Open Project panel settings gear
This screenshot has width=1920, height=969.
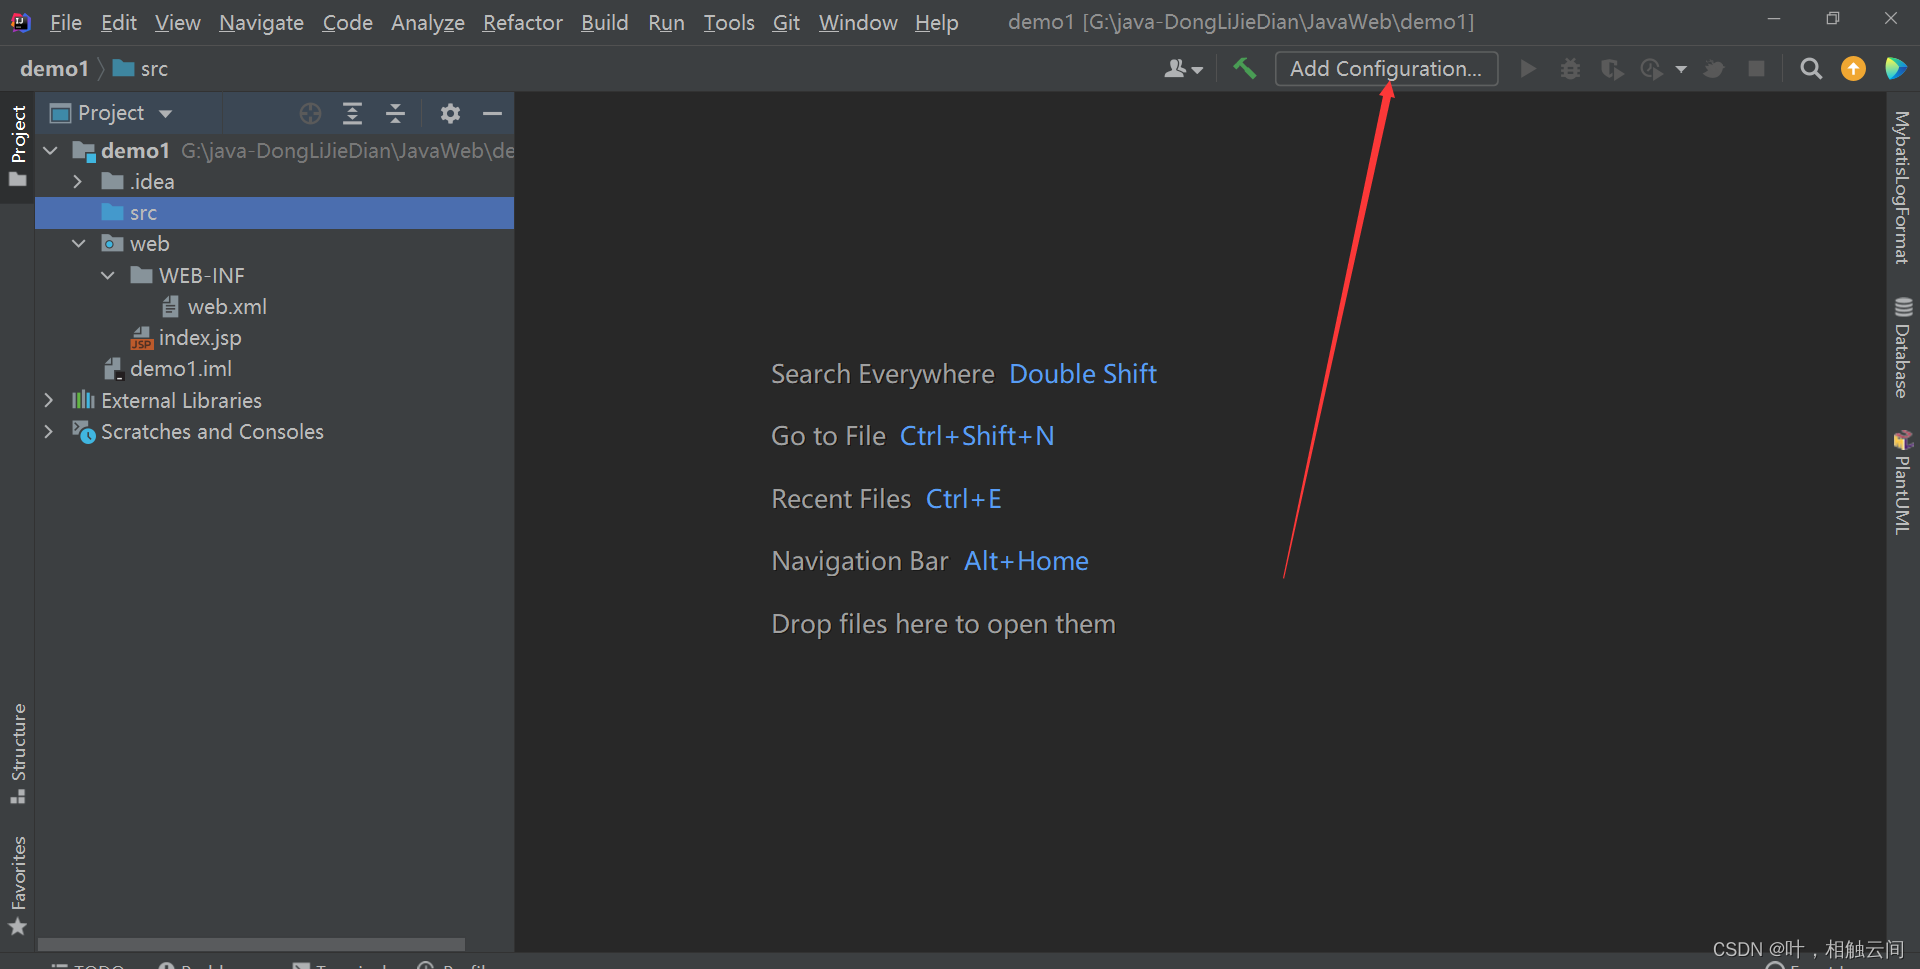[x=450, y=113]
